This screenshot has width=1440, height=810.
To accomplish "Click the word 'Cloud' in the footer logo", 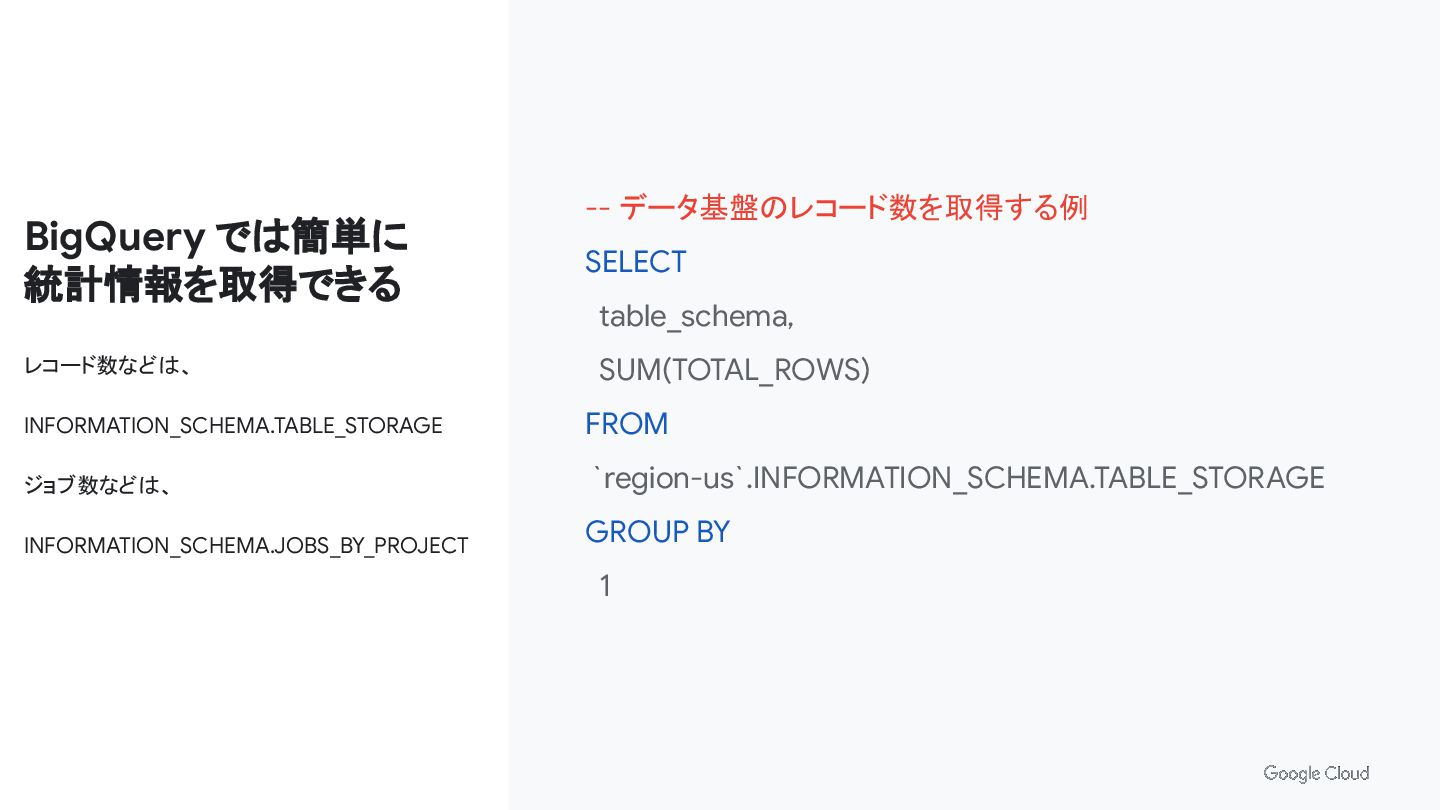I will click(x=1348, y=773).
